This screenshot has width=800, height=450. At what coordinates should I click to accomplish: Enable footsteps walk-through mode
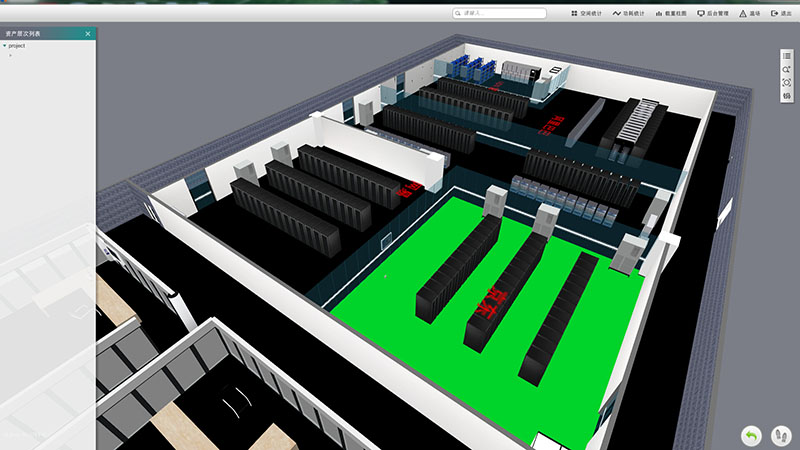point(780,435)
